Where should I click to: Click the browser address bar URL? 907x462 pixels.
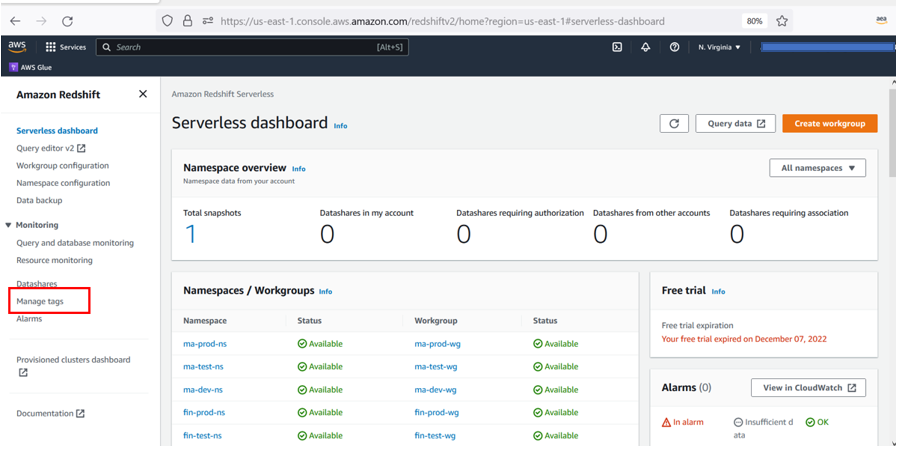click(443, 21)
